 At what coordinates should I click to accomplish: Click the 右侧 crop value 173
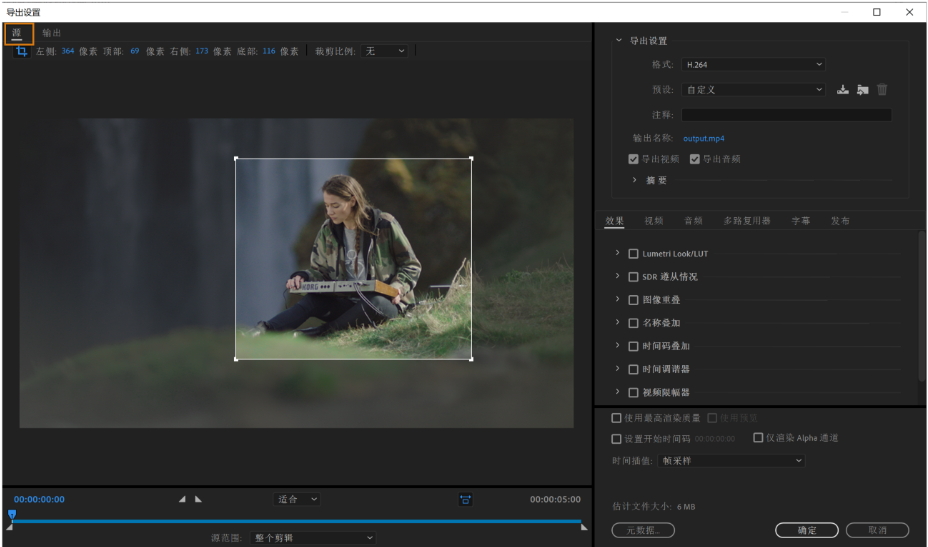[202, 52]
